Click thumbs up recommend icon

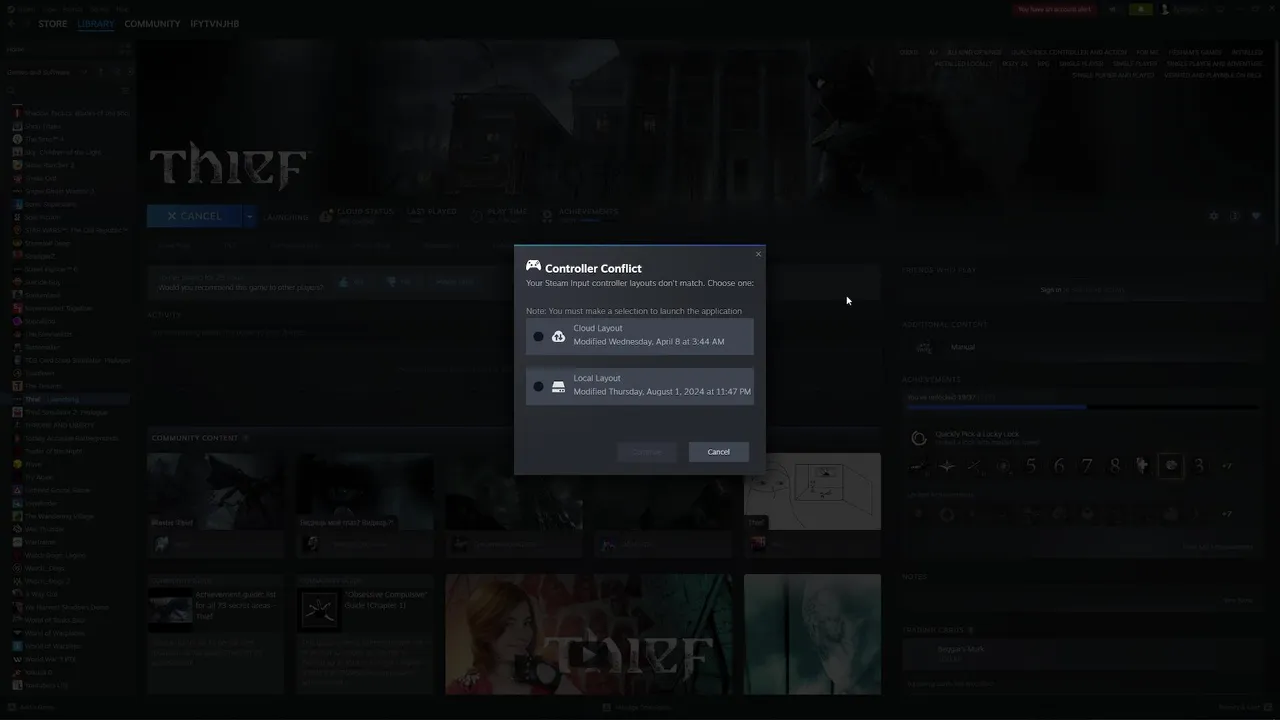point(343,282)
